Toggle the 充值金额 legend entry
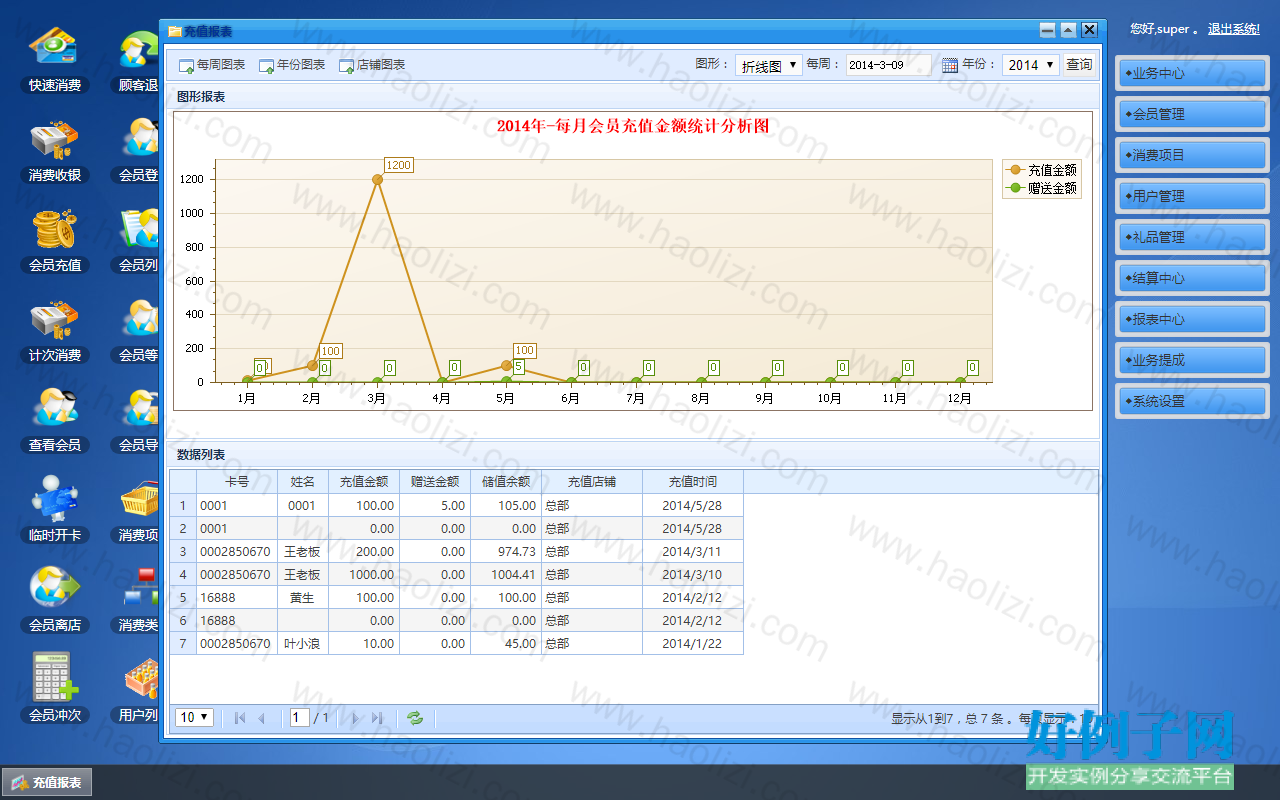This screenshot has width=1280, height=800. 1043,171
